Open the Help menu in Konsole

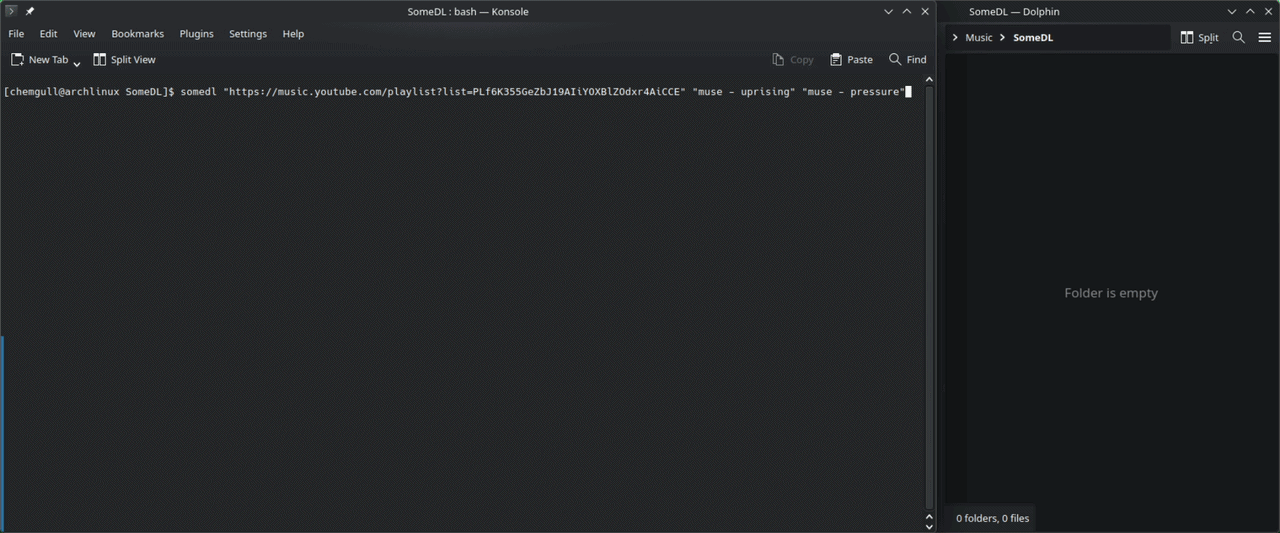pos(293,34)
